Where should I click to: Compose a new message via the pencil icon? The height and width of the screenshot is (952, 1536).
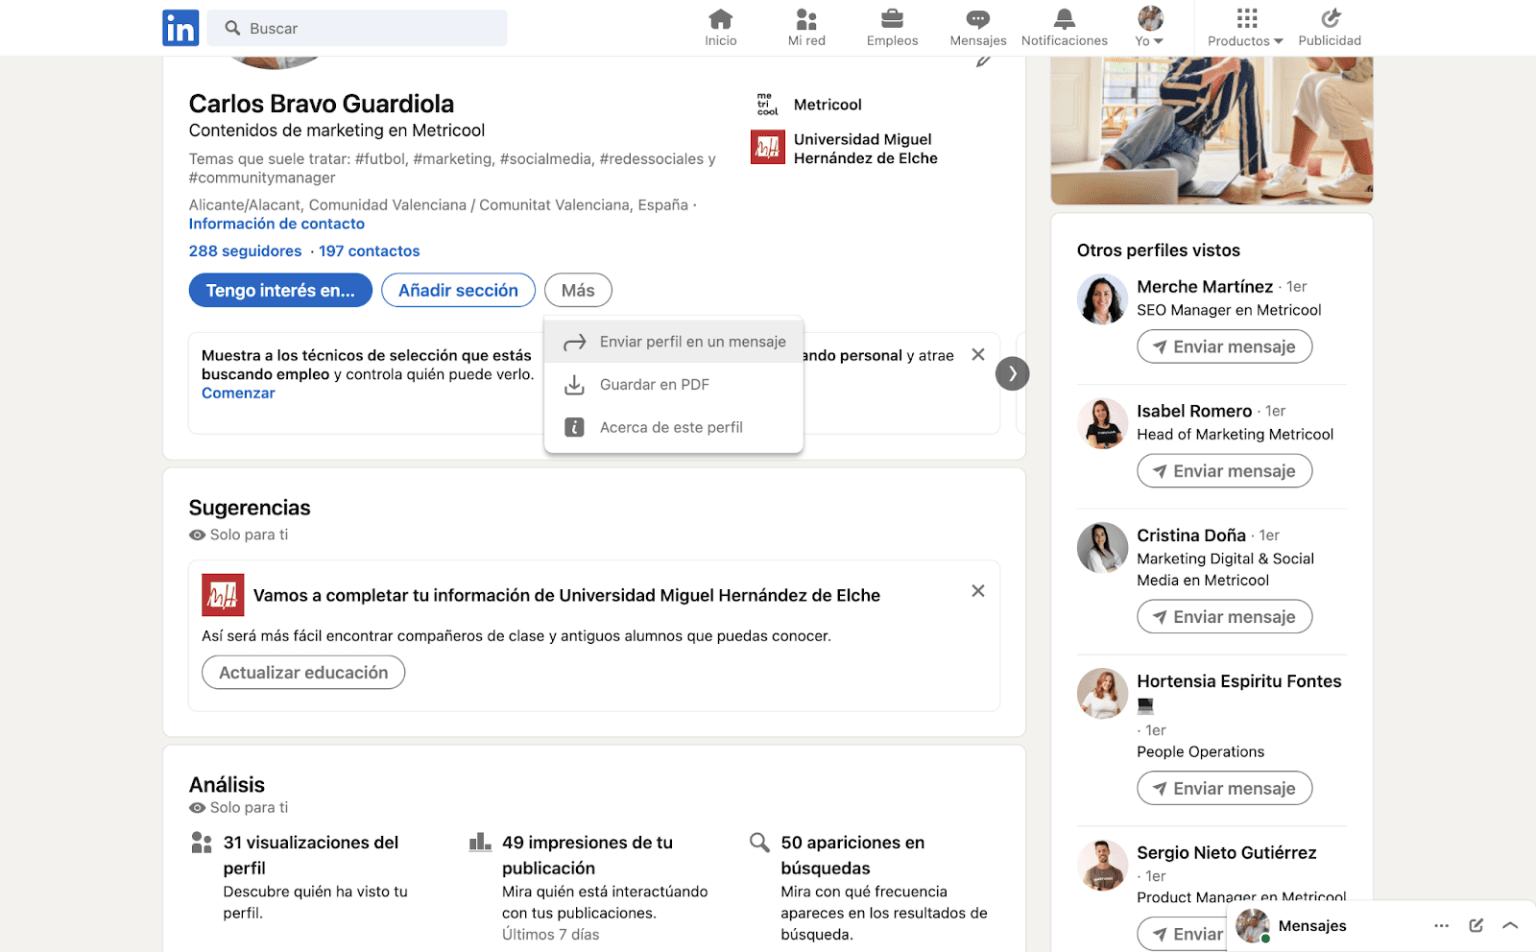point(1477,925)
